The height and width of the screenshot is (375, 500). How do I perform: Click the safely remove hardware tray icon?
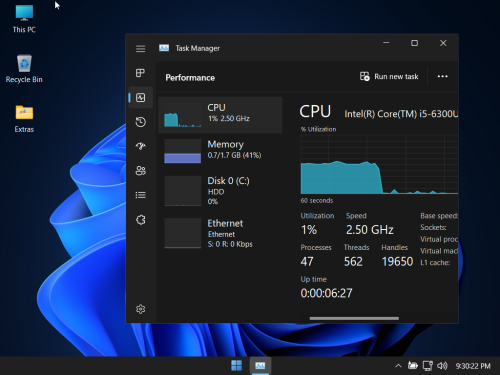pos(413,366)
